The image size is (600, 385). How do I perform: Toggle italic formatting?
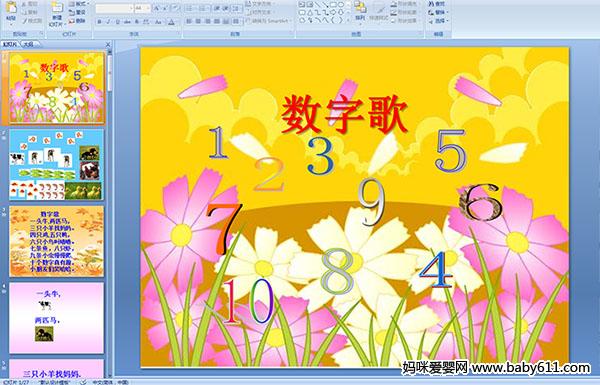pyautogui.click(x=108, y=22)
